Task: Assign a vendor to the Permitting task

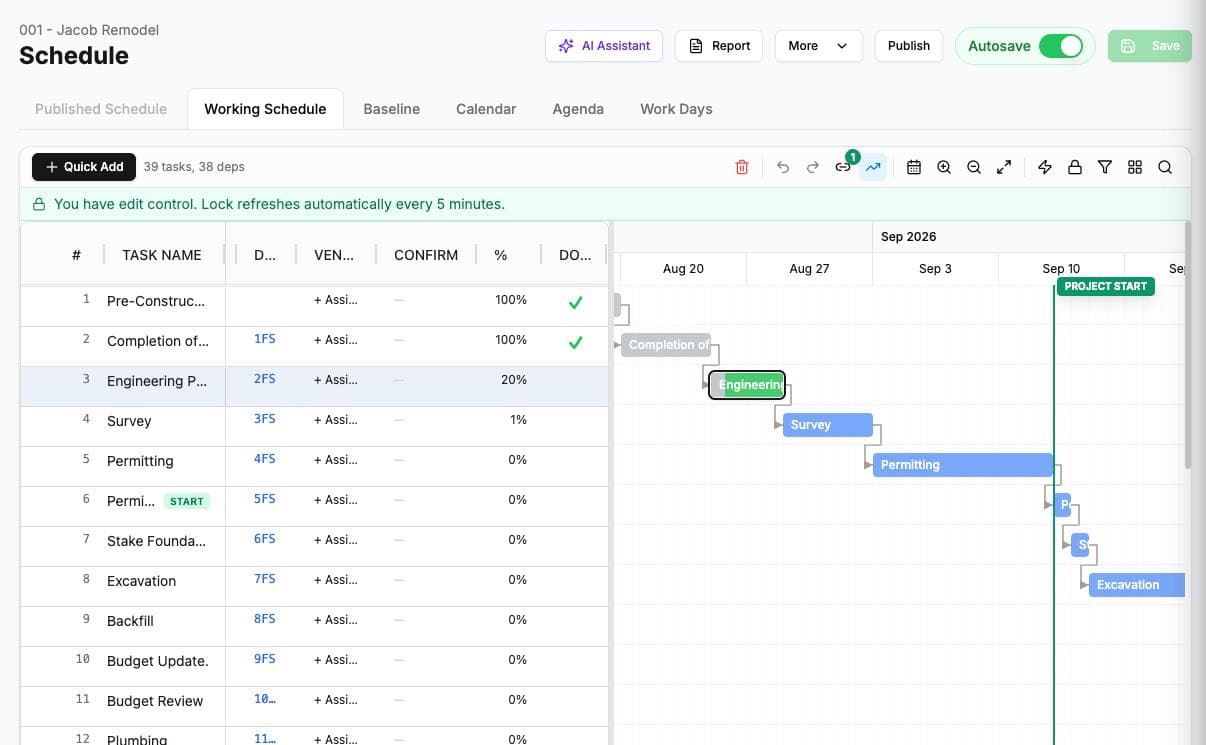Action: [336, 460]
